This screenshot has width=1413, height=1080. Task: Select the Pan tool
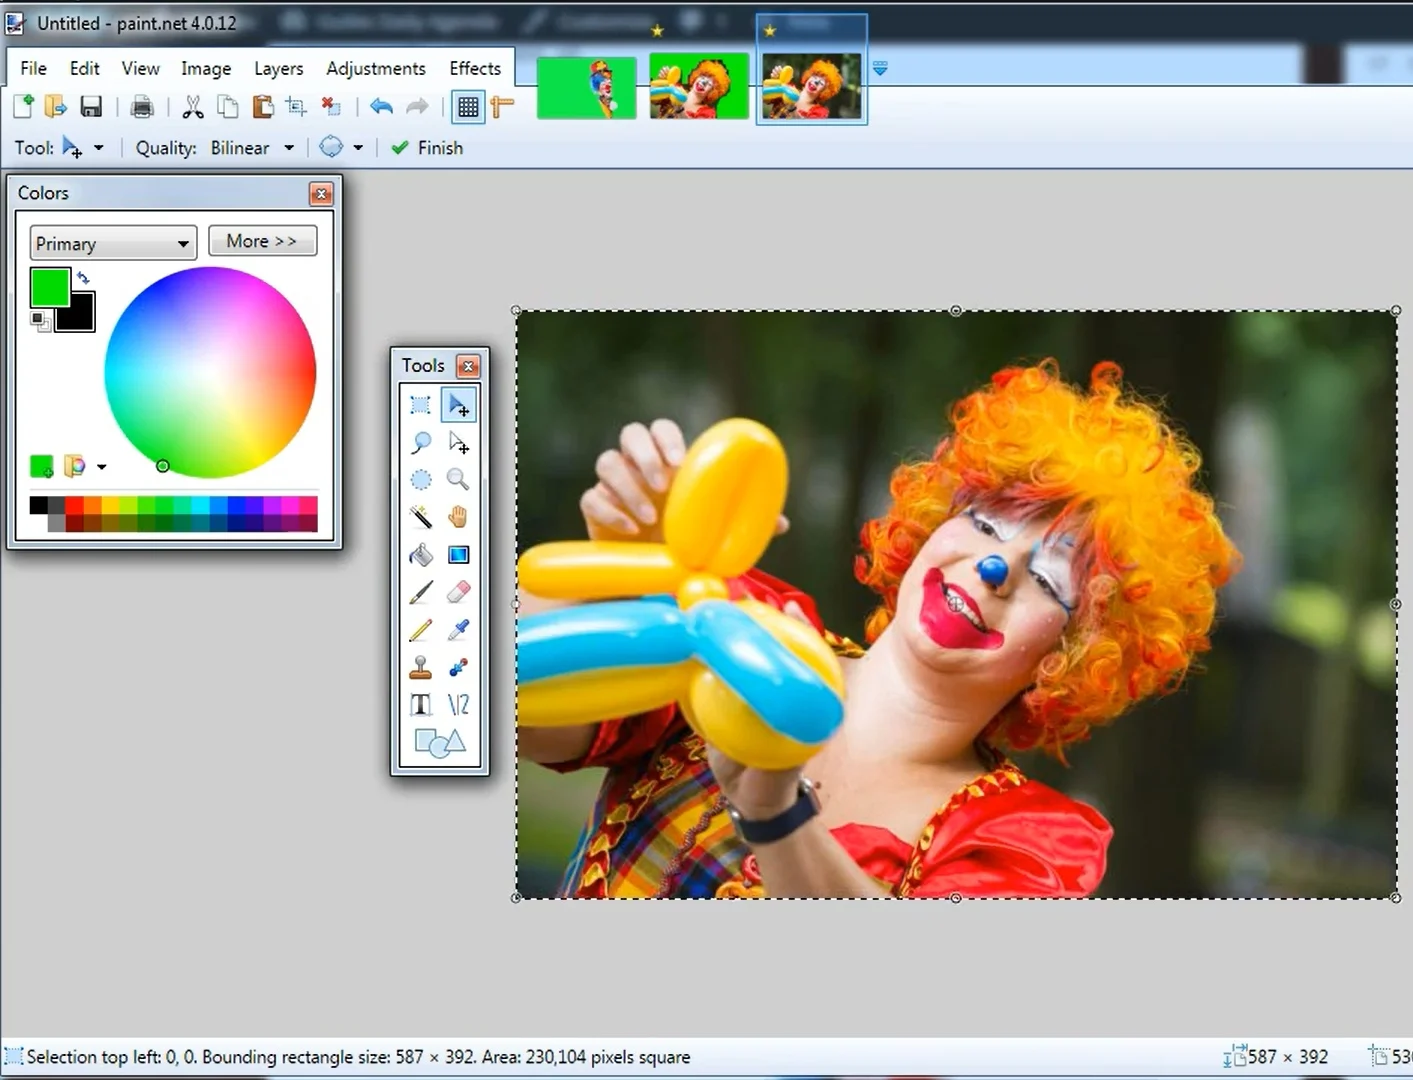(458, 516)
